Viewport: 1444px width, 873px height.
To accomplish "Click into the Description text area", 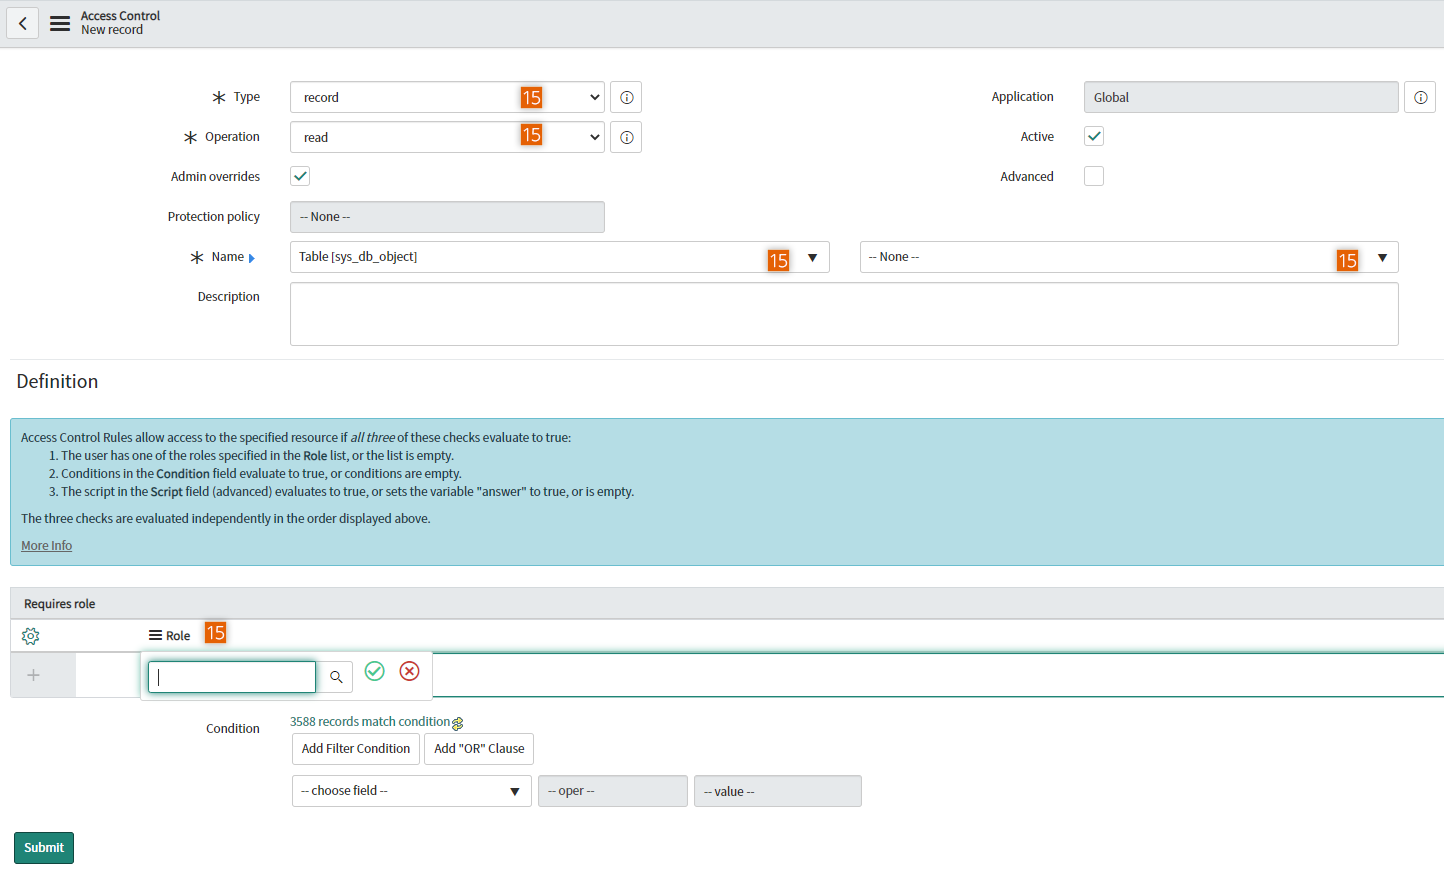I will pyautogui.click(x=844, y=314).
